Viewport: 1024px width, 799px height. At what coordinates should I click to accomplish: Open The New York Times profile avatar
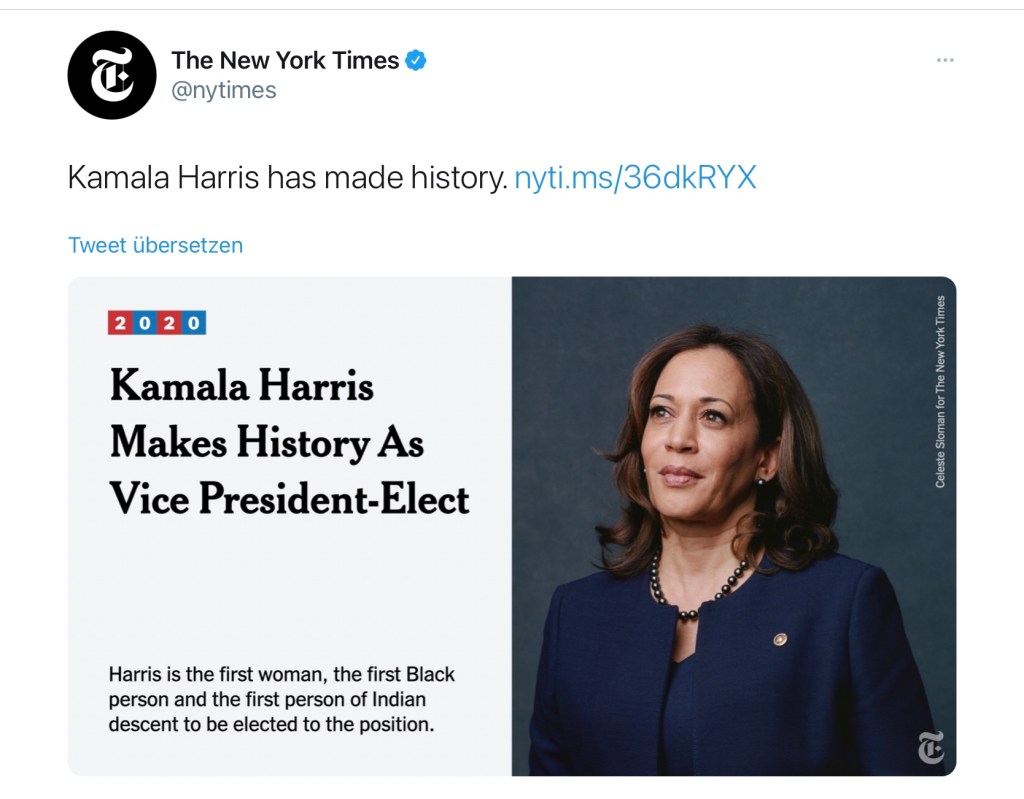click(x=111, y=75)
